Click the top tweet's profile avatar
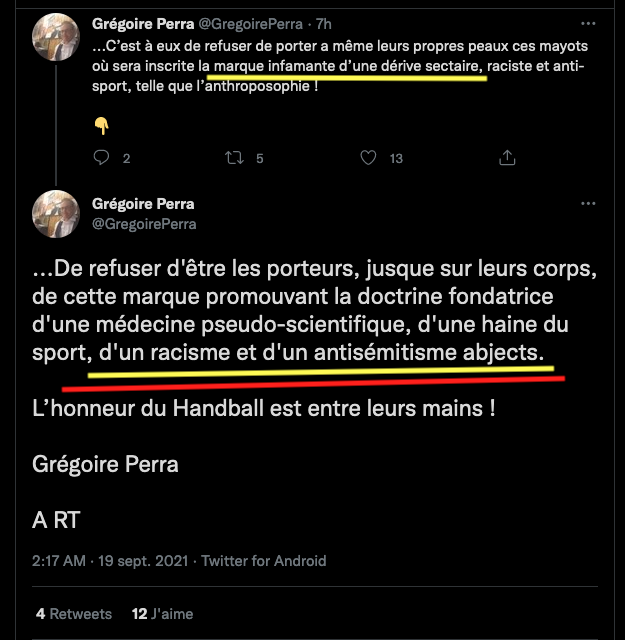Screen dimensions: 625x640 click(x=57, y=40)
